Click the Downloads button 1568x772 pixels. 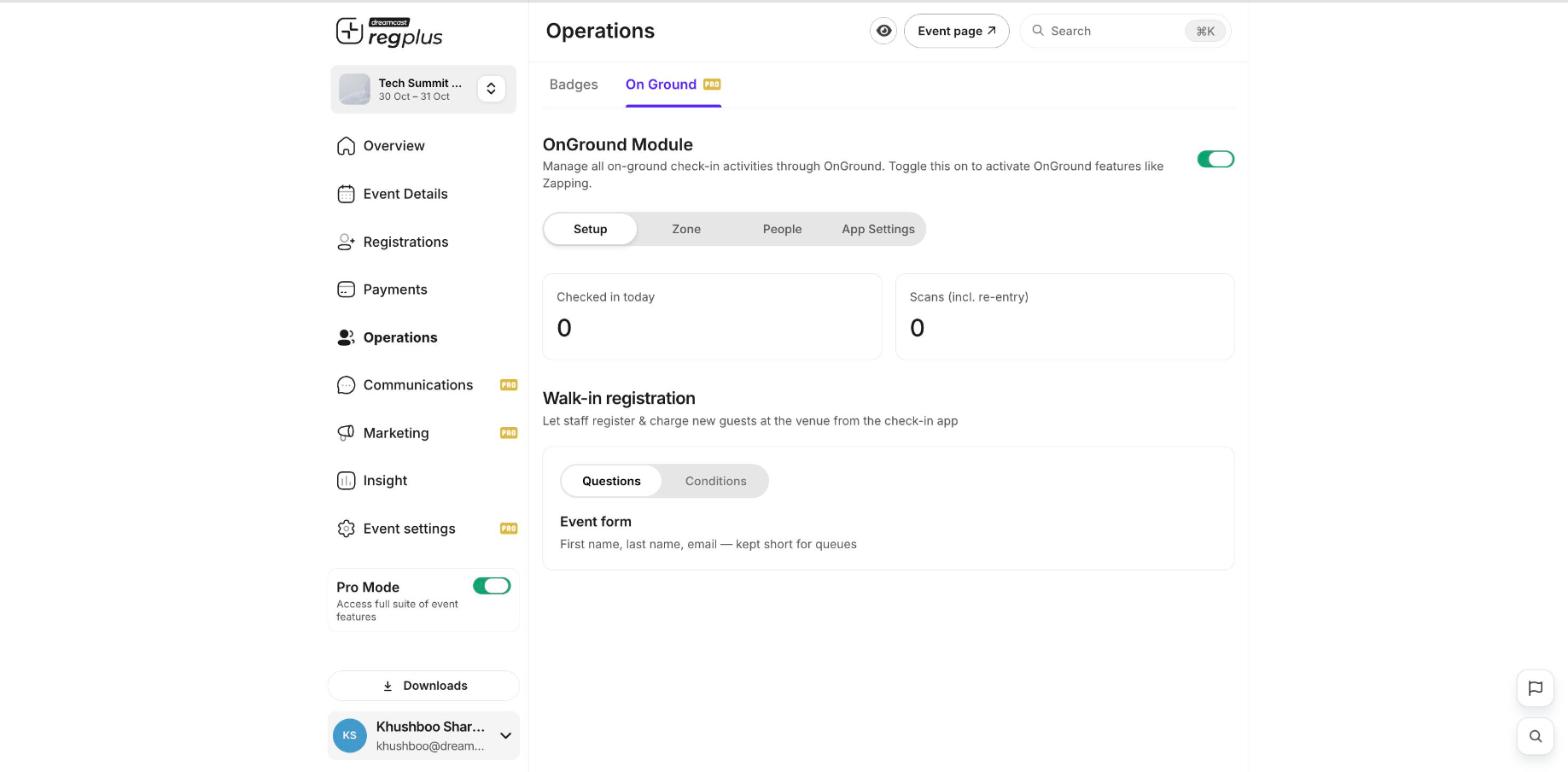point(424,686)
